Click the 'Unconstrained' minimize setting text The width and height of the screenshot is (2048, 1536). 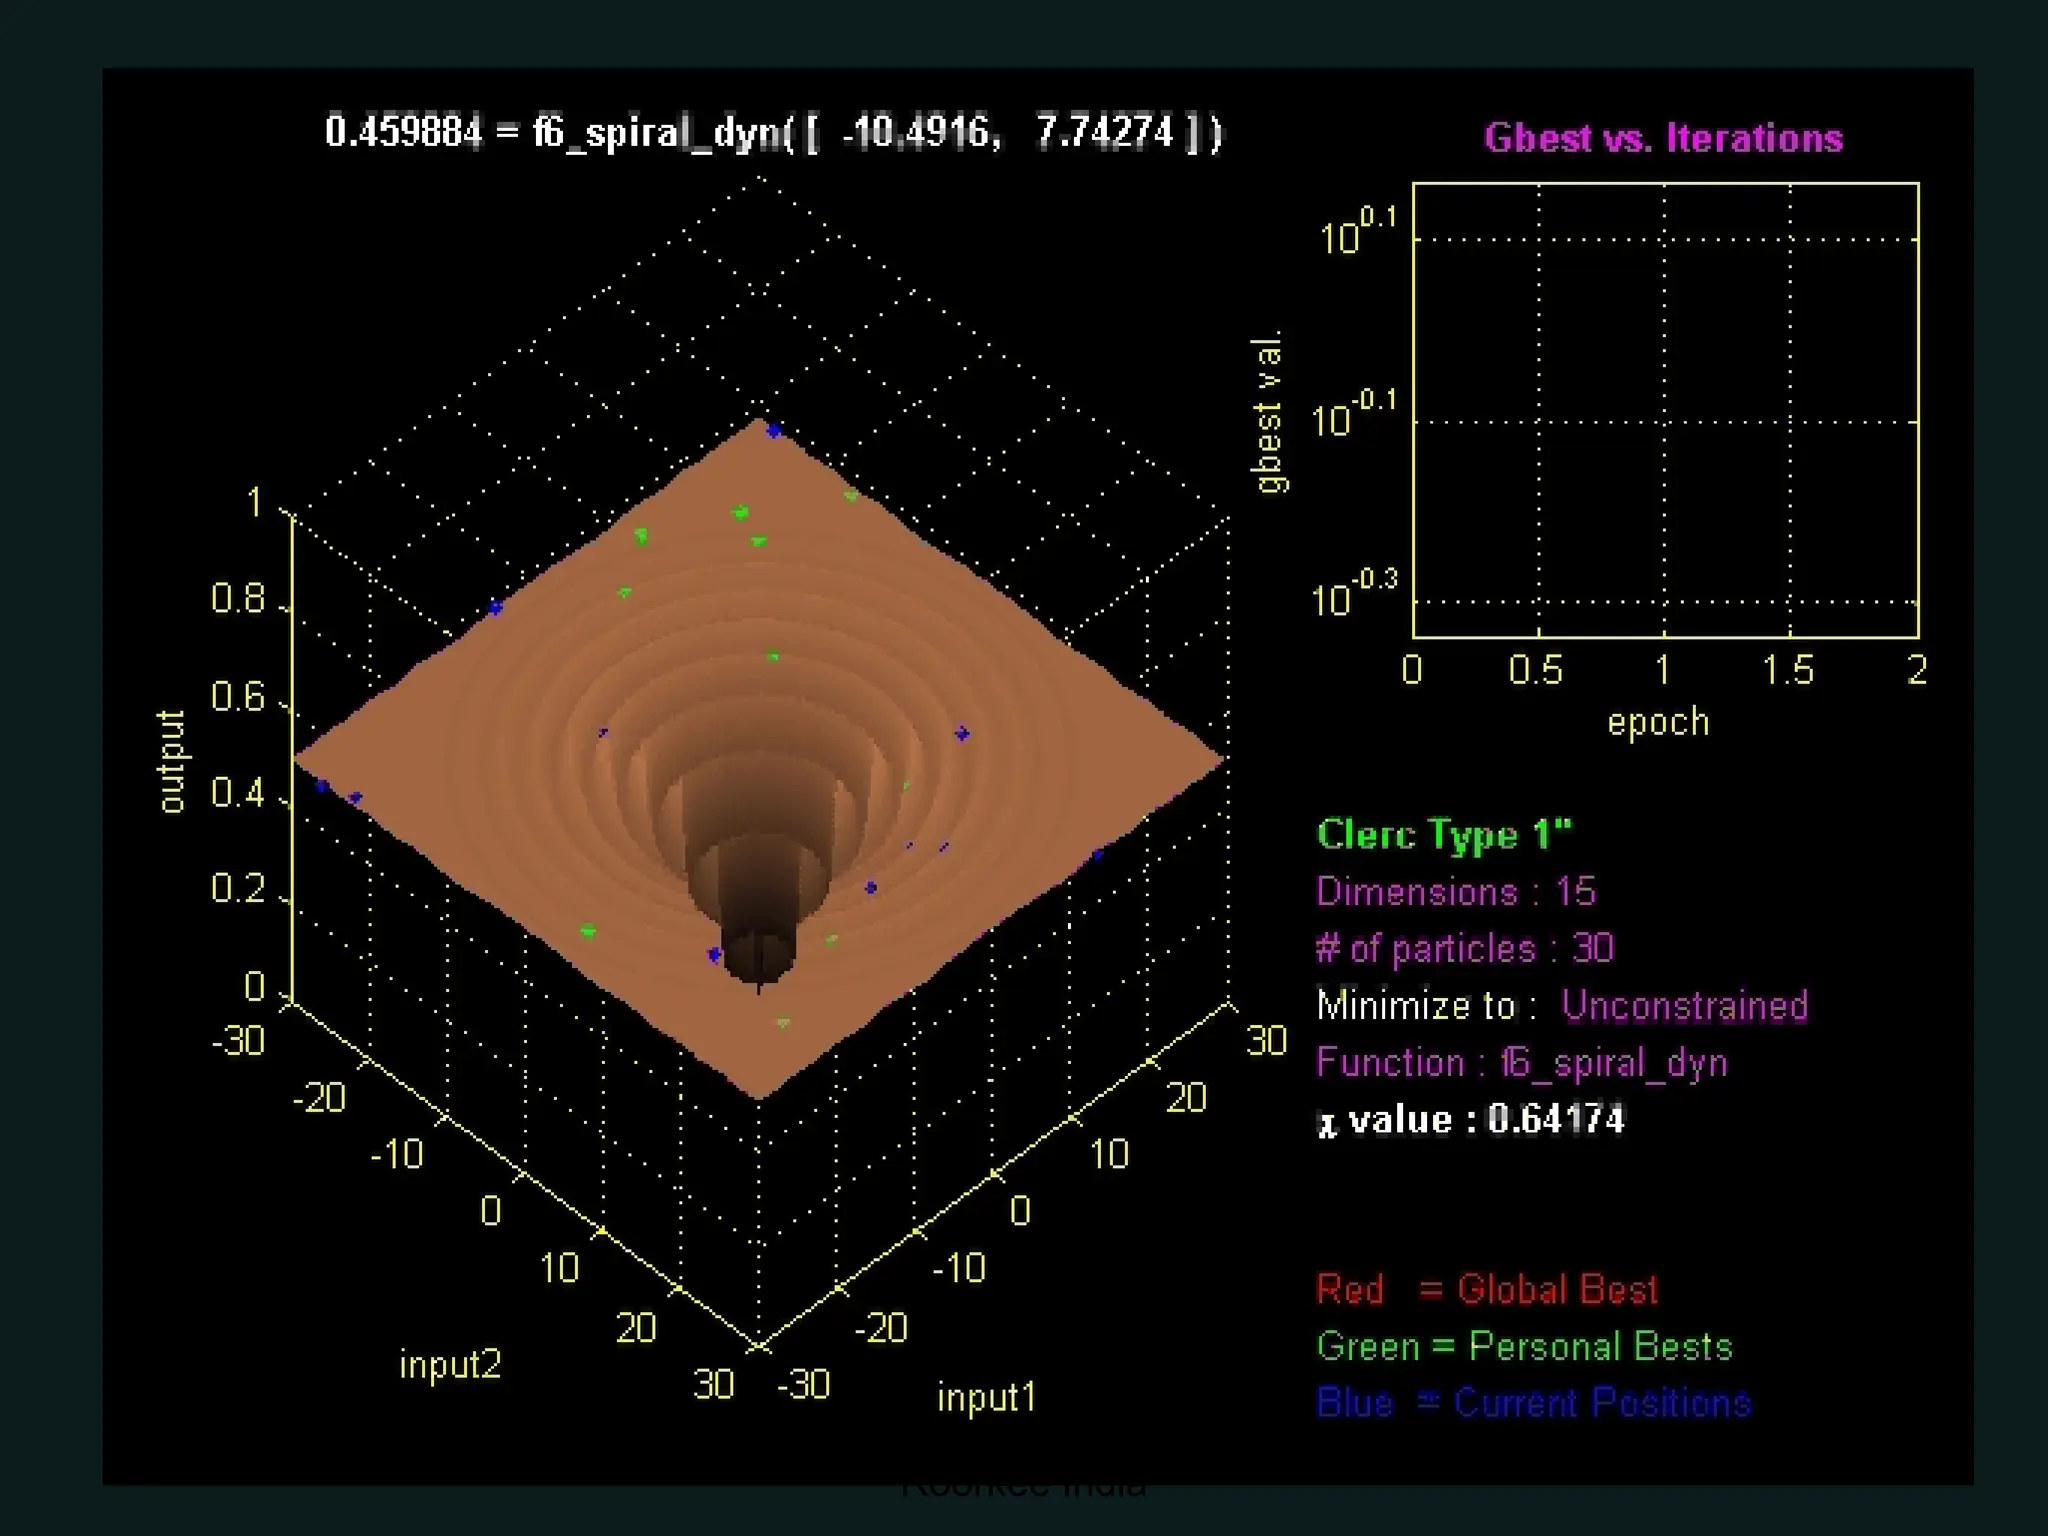[1685, 1005]
